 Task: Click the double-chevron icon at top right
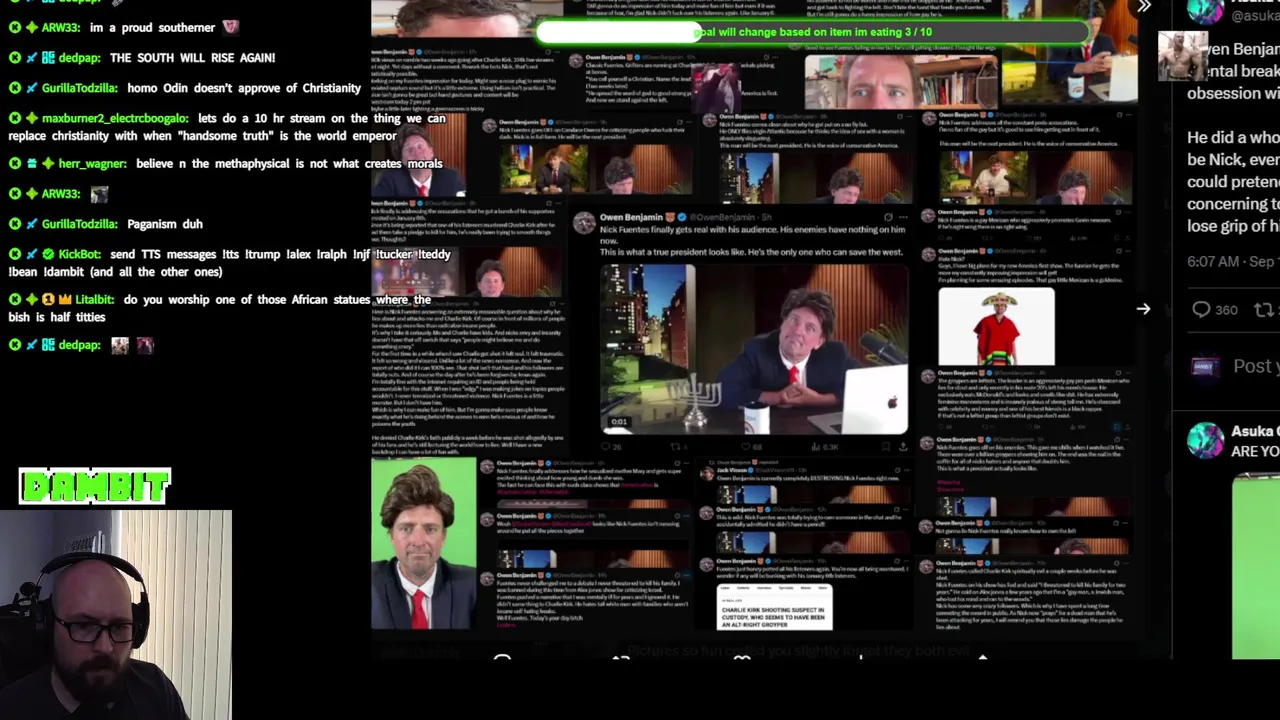pos(1144,7)
